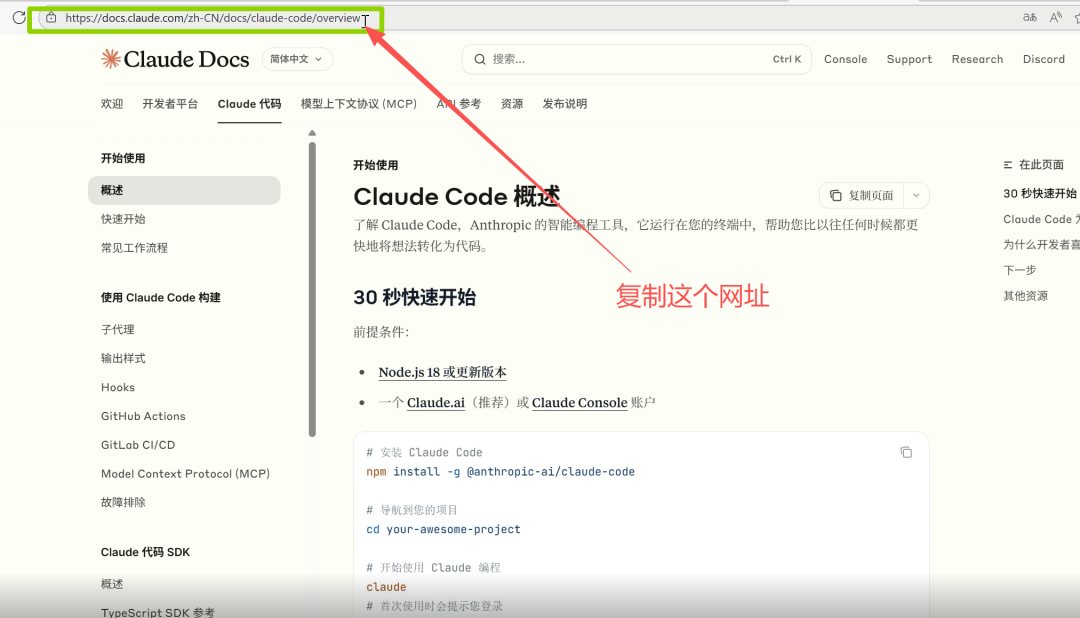Jump to 下一步 in page outline
The height and width of the screenshot is (618, 1080).
1020,270
